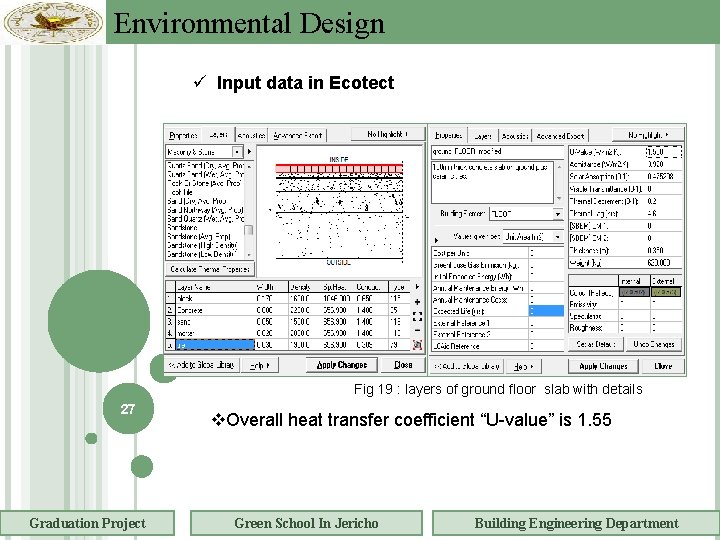This screenshot has width=720, height=540.
Task: Click Close in the right dialog
Action: (x=663, y=366)
